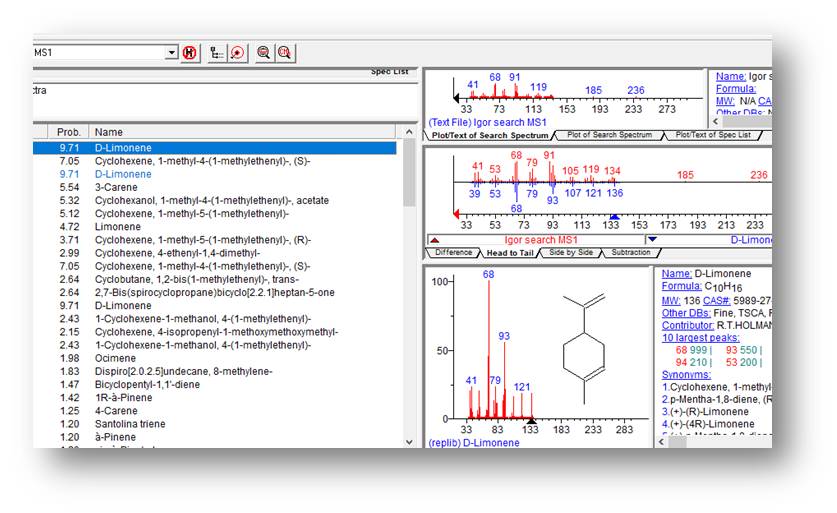837x513 pixels.
Task: Select 2,7-Bis(spirocyclopropane)bicyclo[2.2.1]heptan-5-one row
Action: 215,293
